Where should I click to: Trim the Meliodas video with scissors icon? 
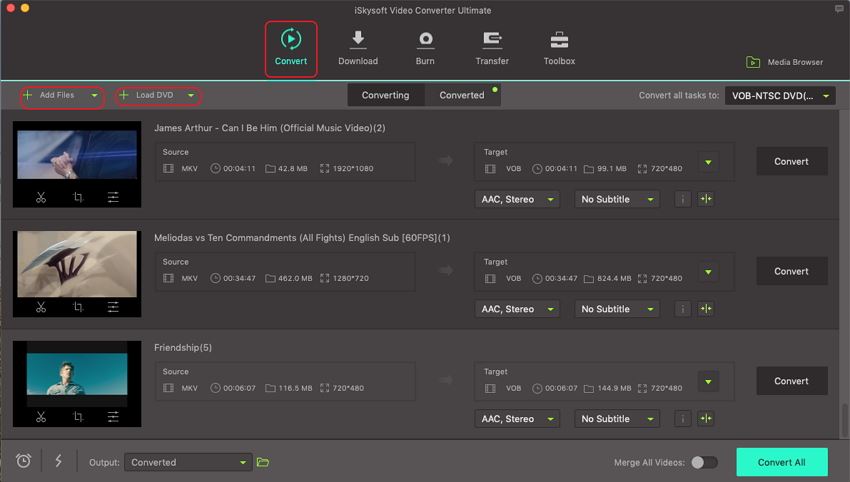click(x=41, y=307)
